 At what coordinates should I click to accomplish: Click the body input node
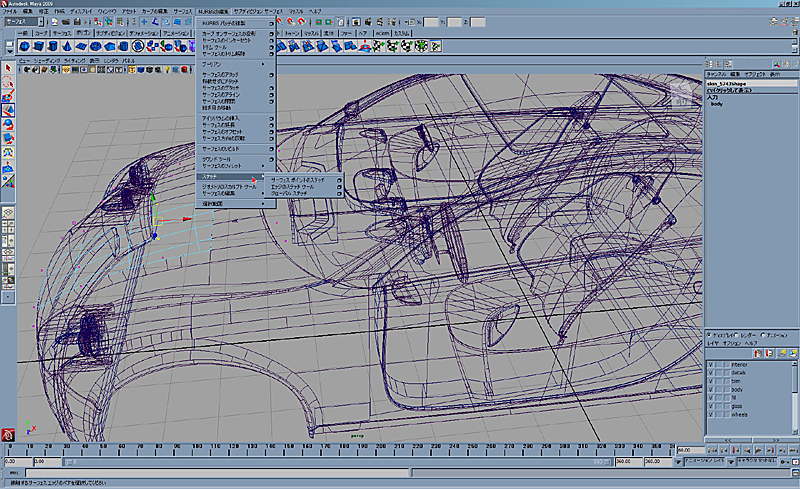[x=717, y=104]
